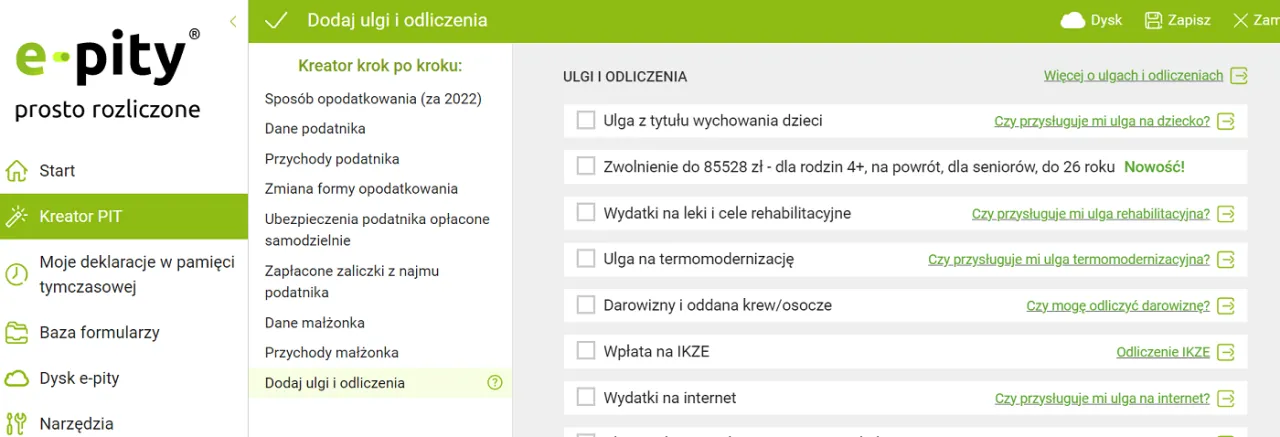Viewport: 1280px width, 437px height.
Task: Click the Kreator PIT magic wand icon
Action: click(16, 216)
